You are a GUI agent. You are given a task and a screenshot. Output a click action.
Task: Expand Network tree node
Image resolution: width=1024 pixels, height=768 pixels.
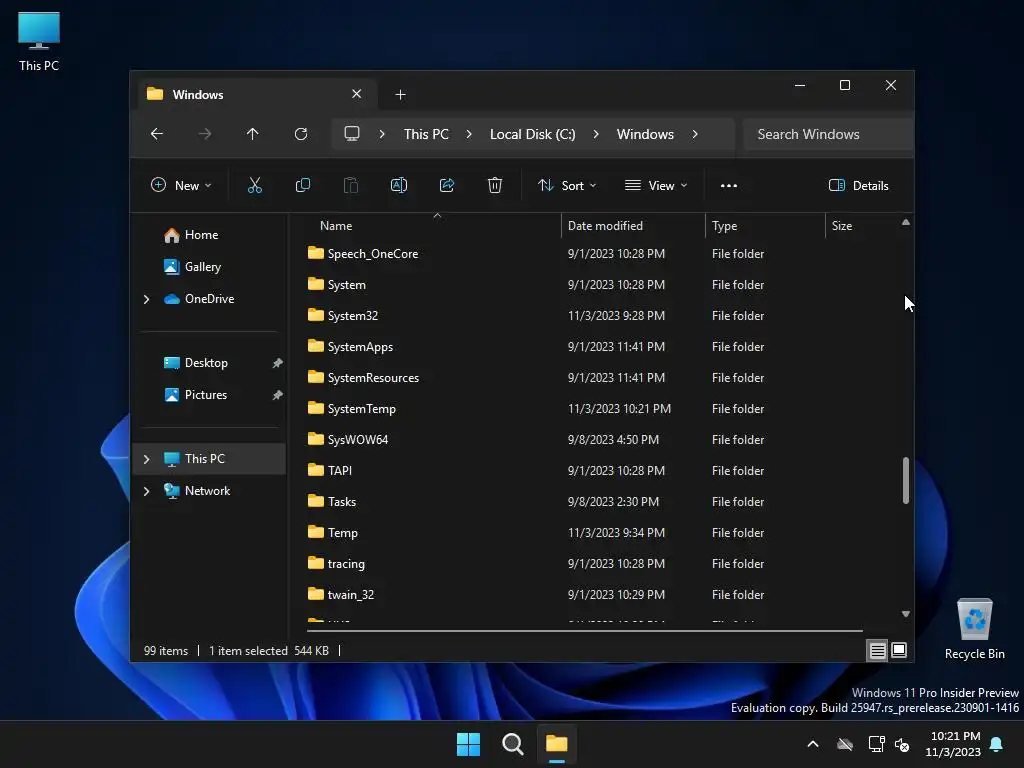pyautogui.click(x=147, y=491)
